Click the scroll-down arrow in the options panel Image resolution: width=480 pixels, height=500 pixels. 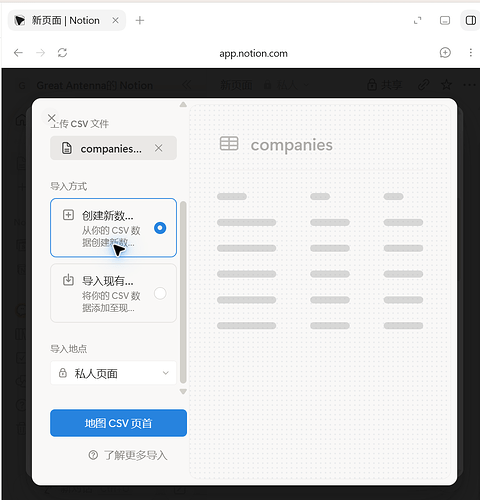(183, 391)
